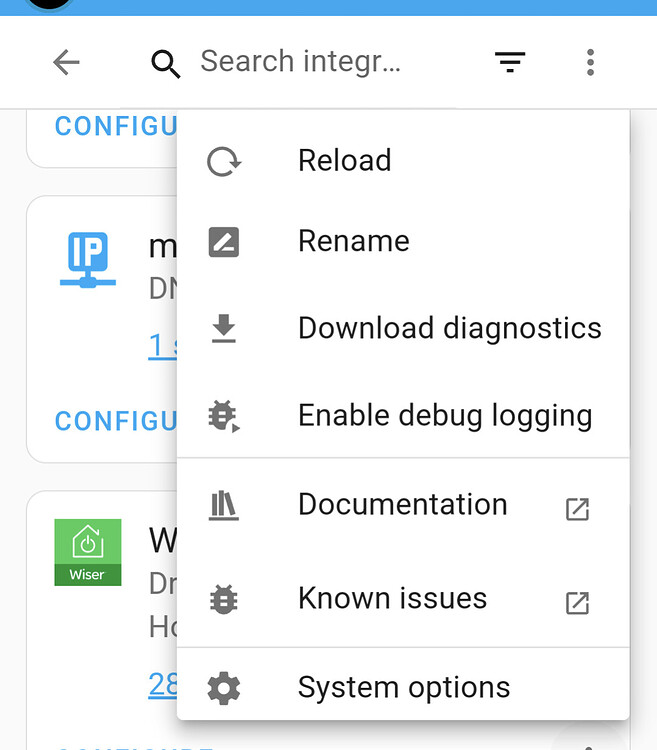Screen dimensions: 657x750
Task: Click into the Search integrations field
Action: point(300,62)
